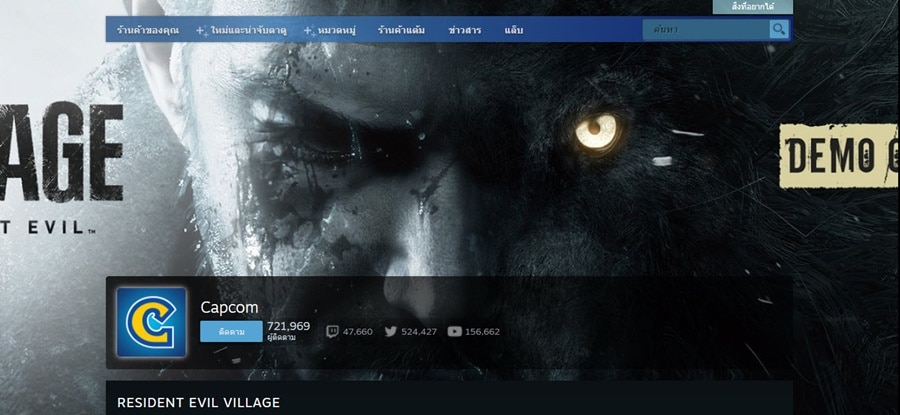This screenshot has height=415, width=900.
Task: Open the แล็บ labs tab
Action: tap(514, 30)
